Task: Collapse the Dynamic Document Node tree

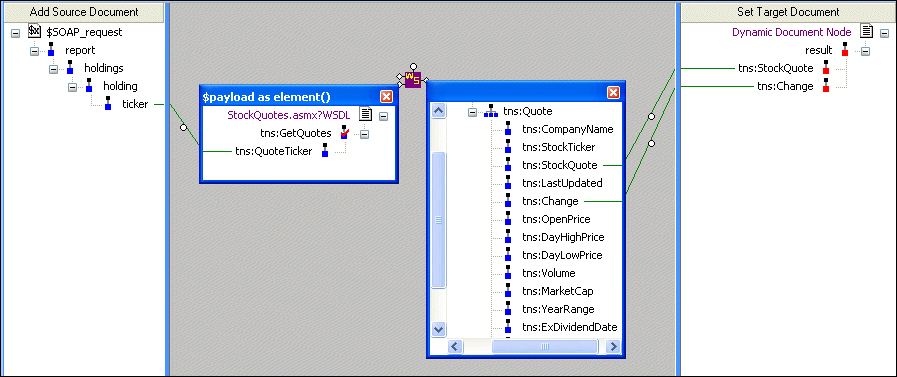Action: tap(884, 33)
